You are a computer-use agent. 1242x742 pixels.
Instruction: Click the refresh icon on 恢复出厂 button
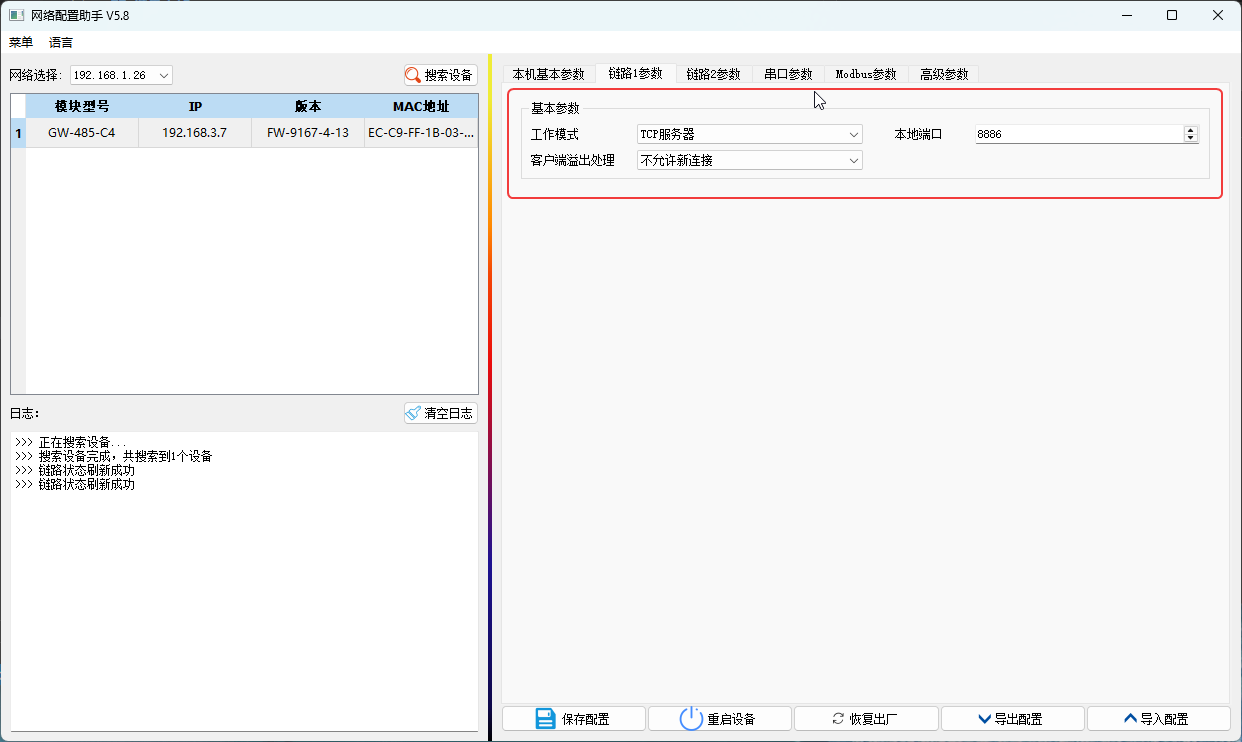[838, 718]
